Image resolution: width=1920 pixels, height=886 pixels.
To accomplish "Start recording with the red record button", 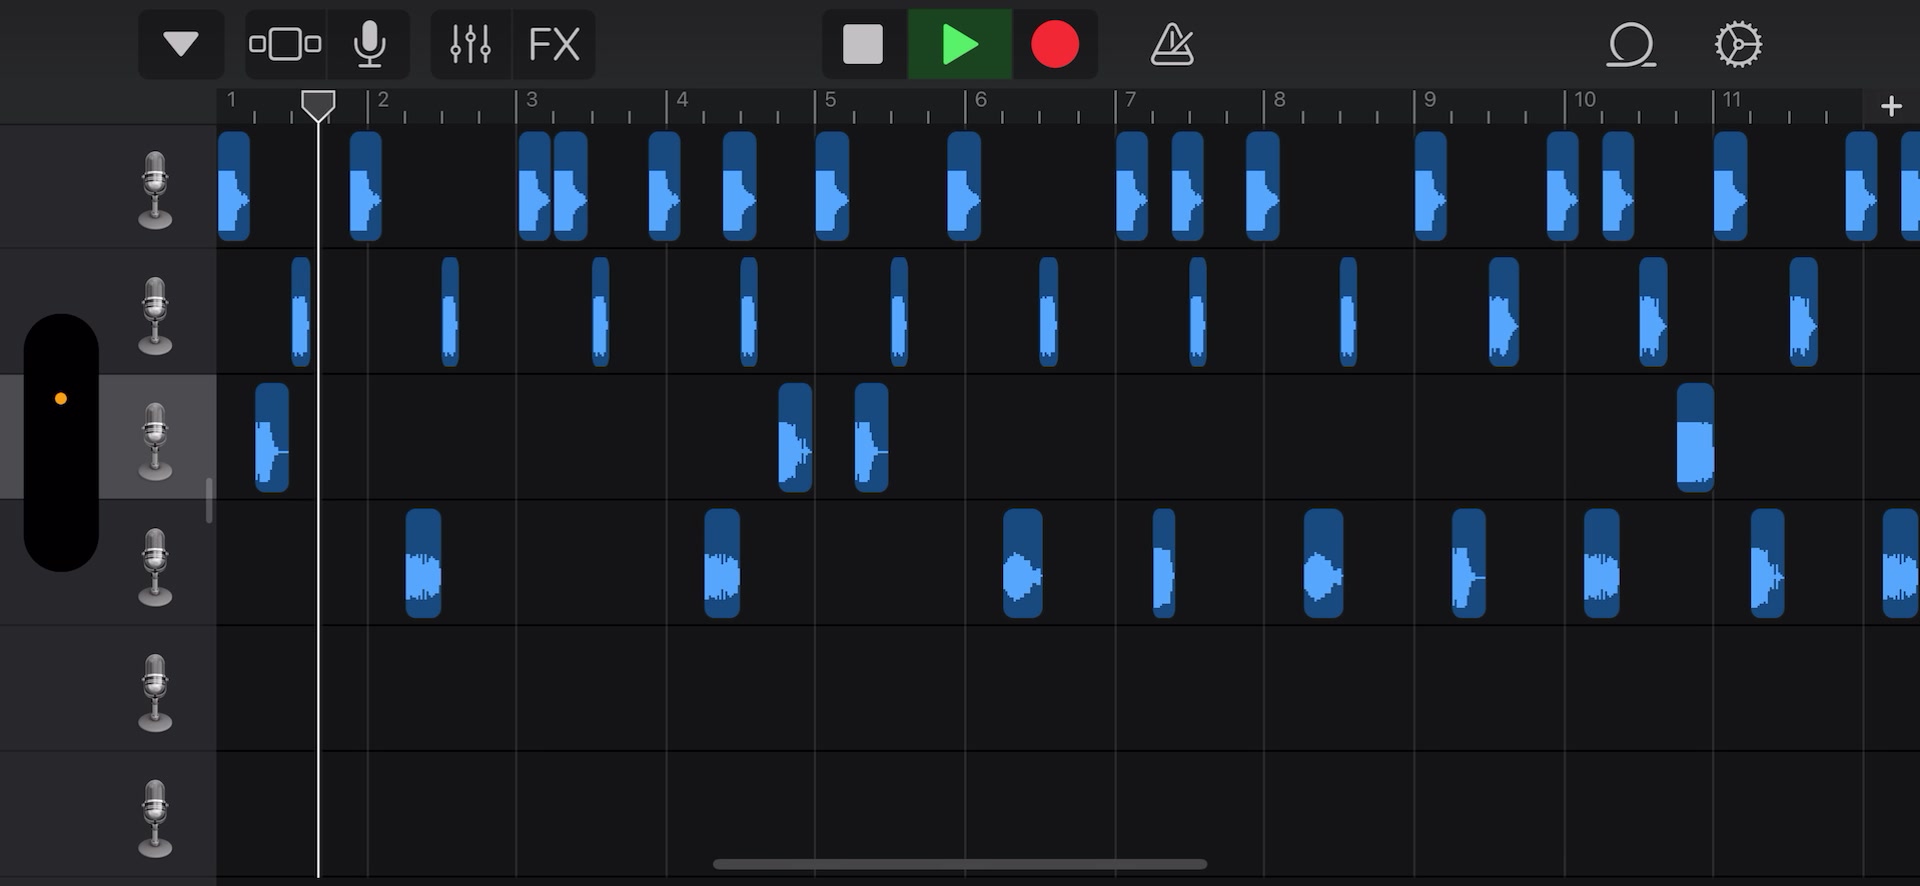I will 1055,44.
